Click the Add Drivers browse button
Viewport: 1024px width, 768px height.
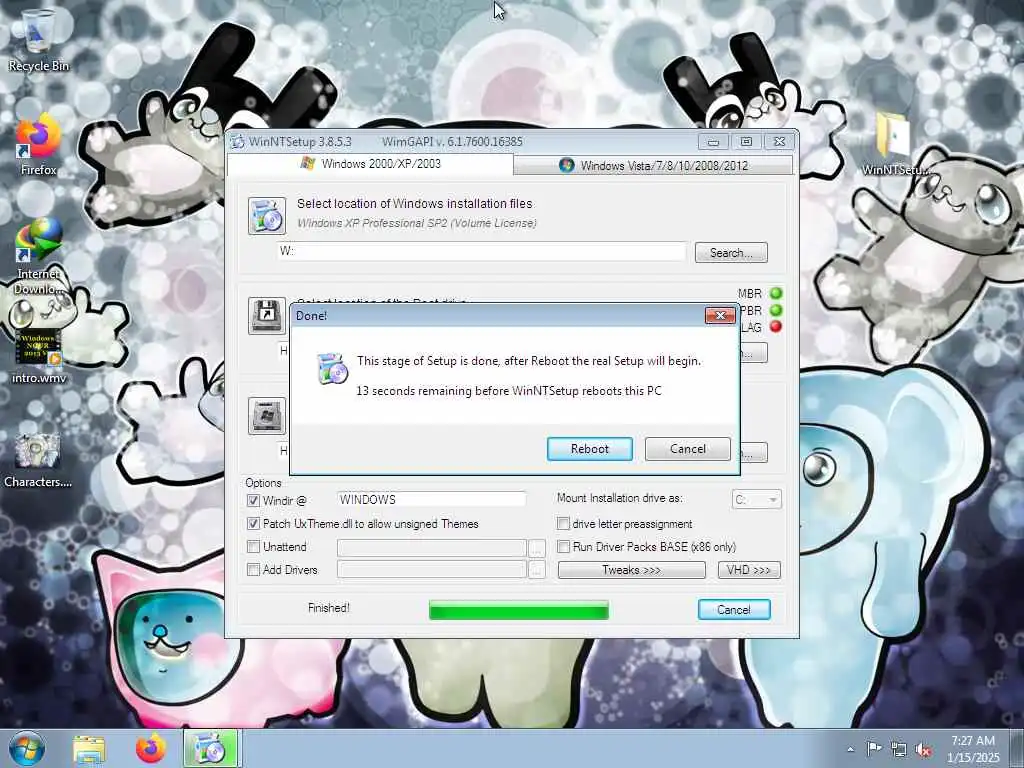536,570
